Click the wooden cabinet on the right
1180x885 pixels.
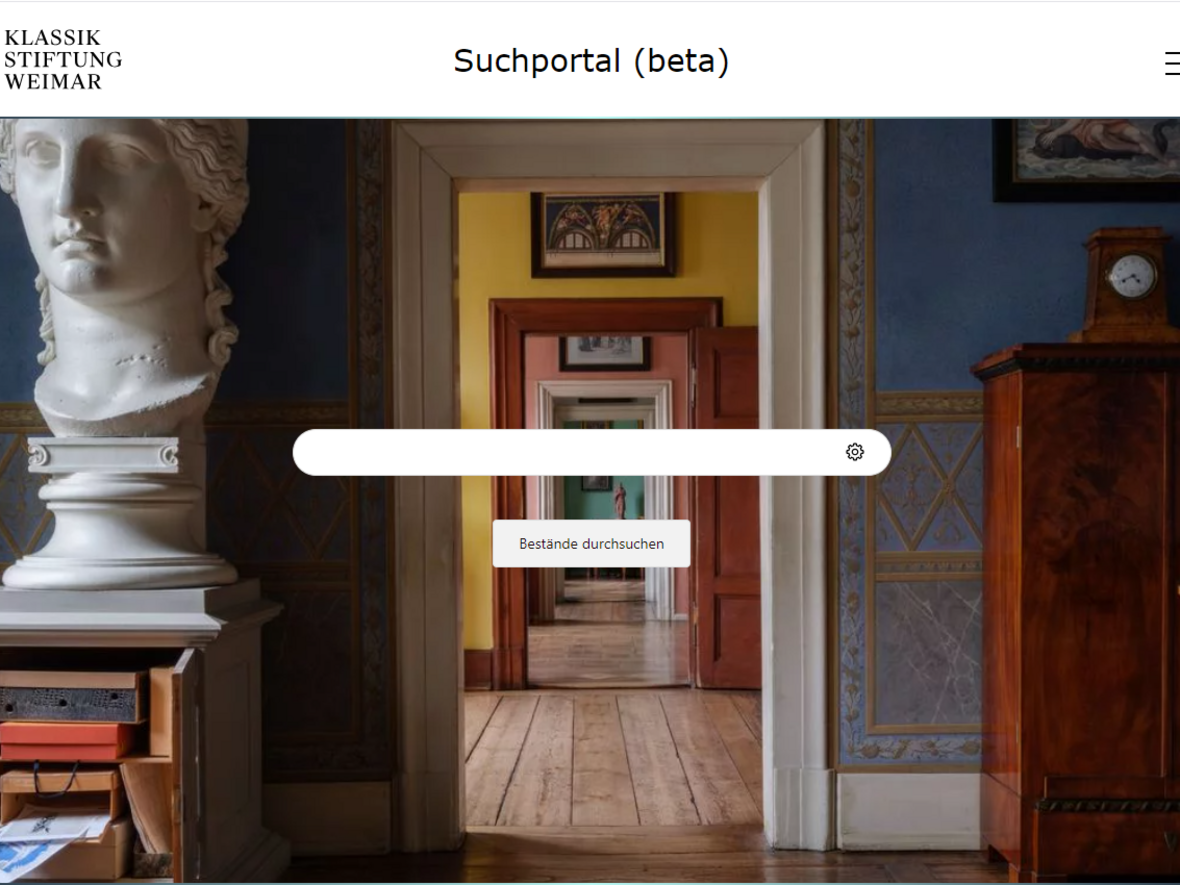coord(1079,610)
